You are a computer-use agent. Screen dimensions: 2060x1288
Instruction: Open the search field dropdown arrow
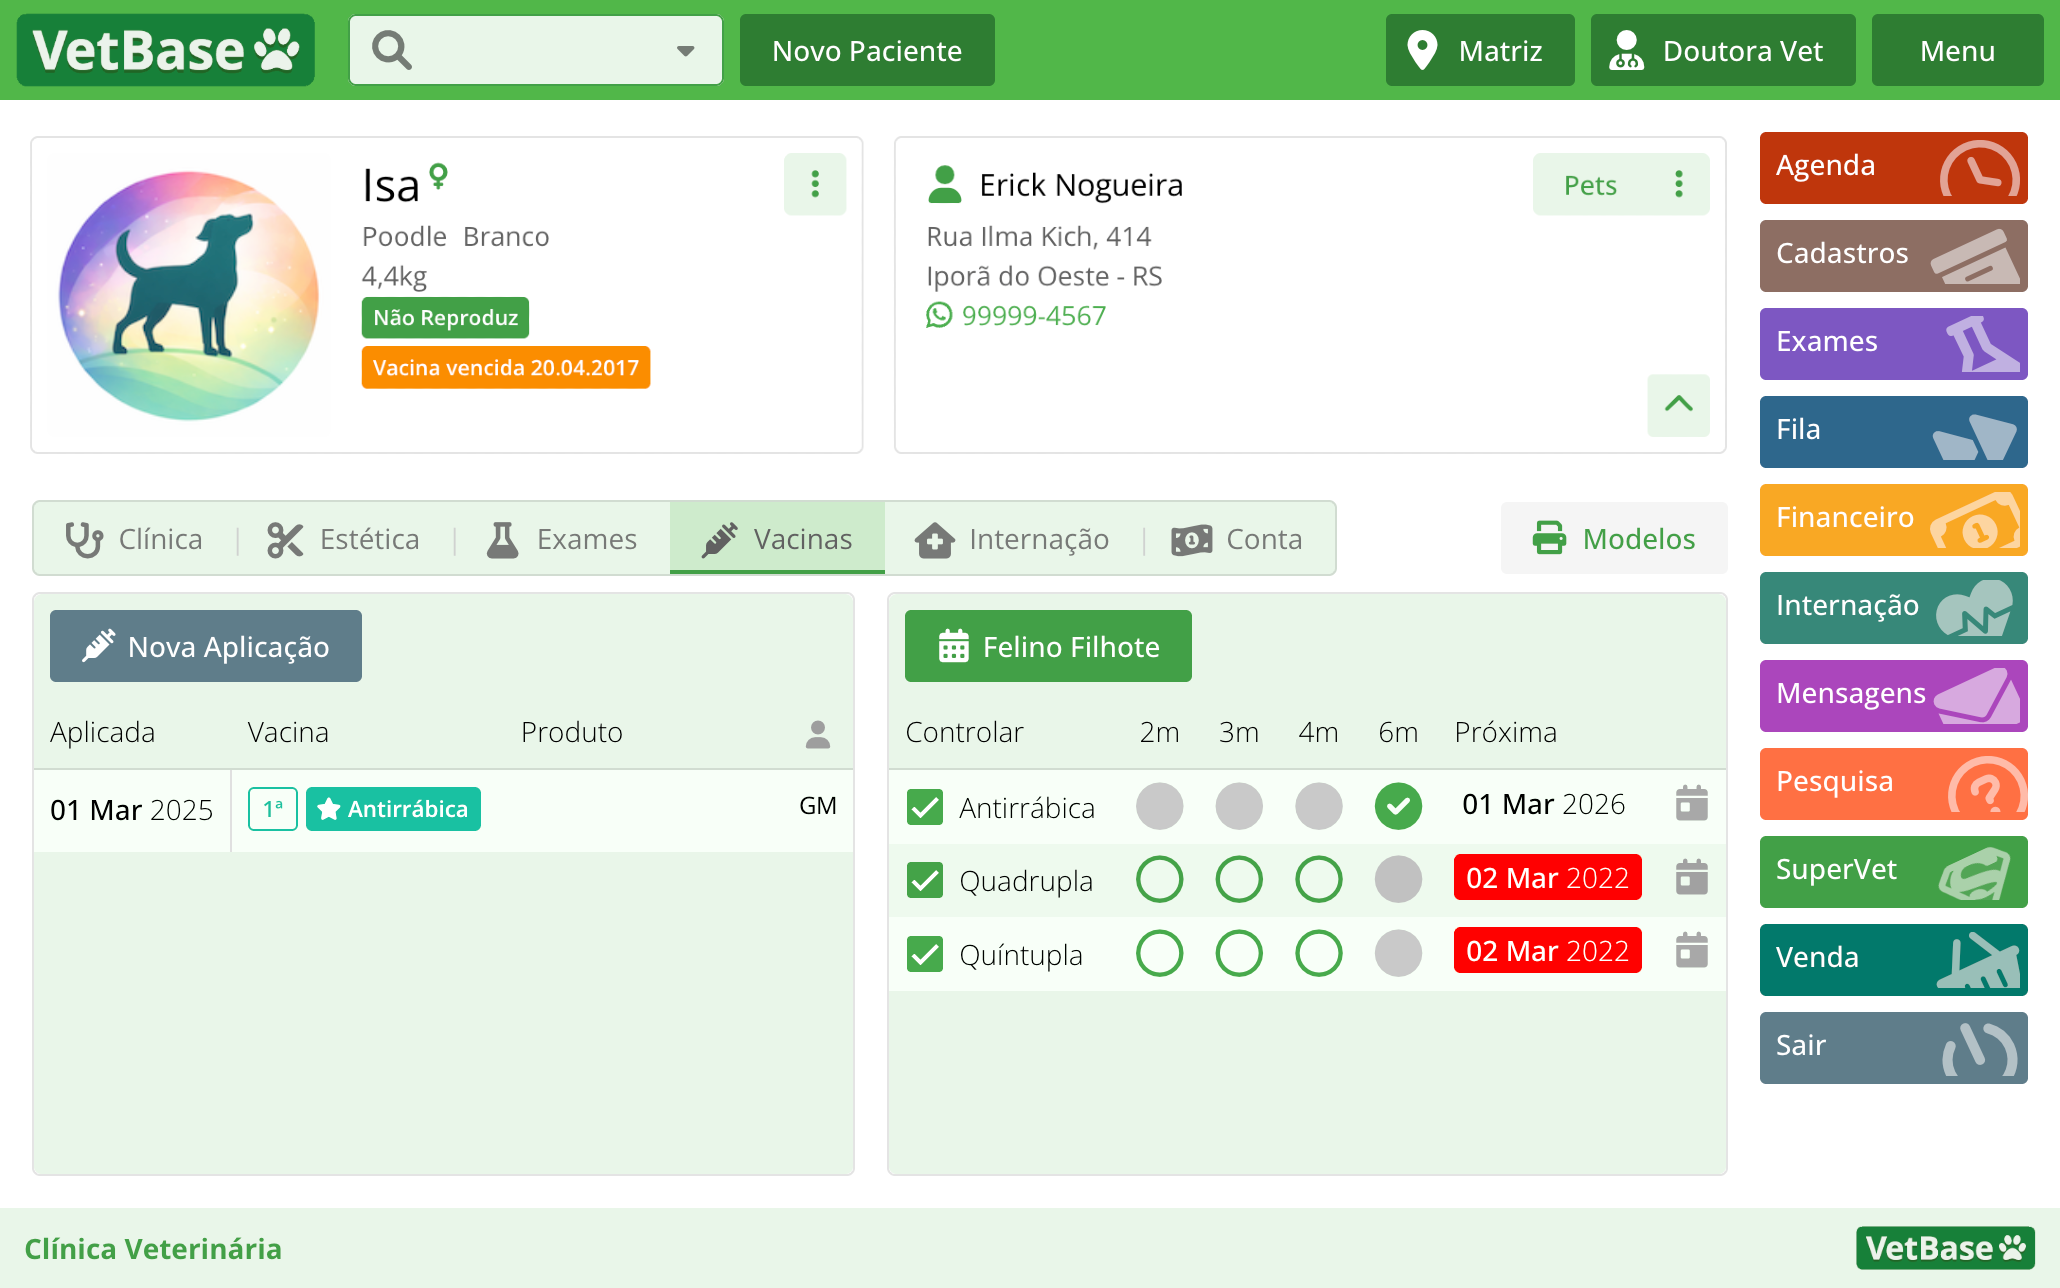pos(685,51)
